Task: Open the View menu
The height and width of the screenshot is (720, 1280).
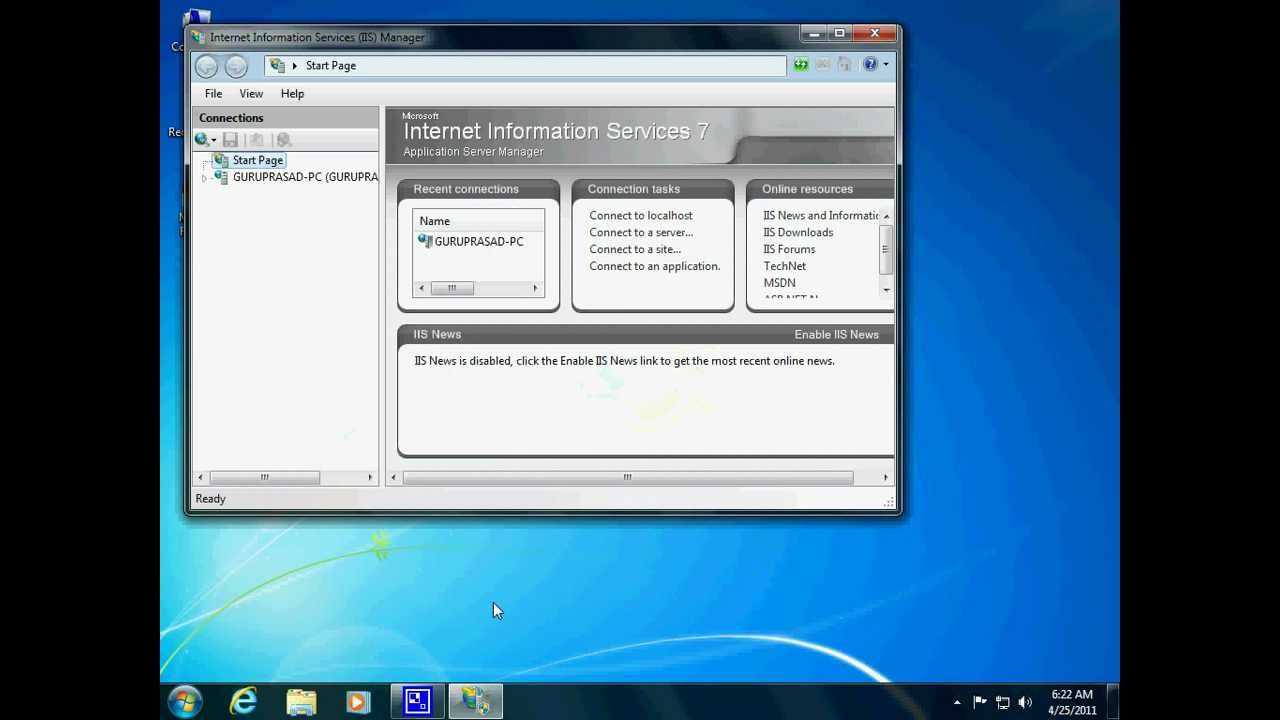Action: click(251, 93)
